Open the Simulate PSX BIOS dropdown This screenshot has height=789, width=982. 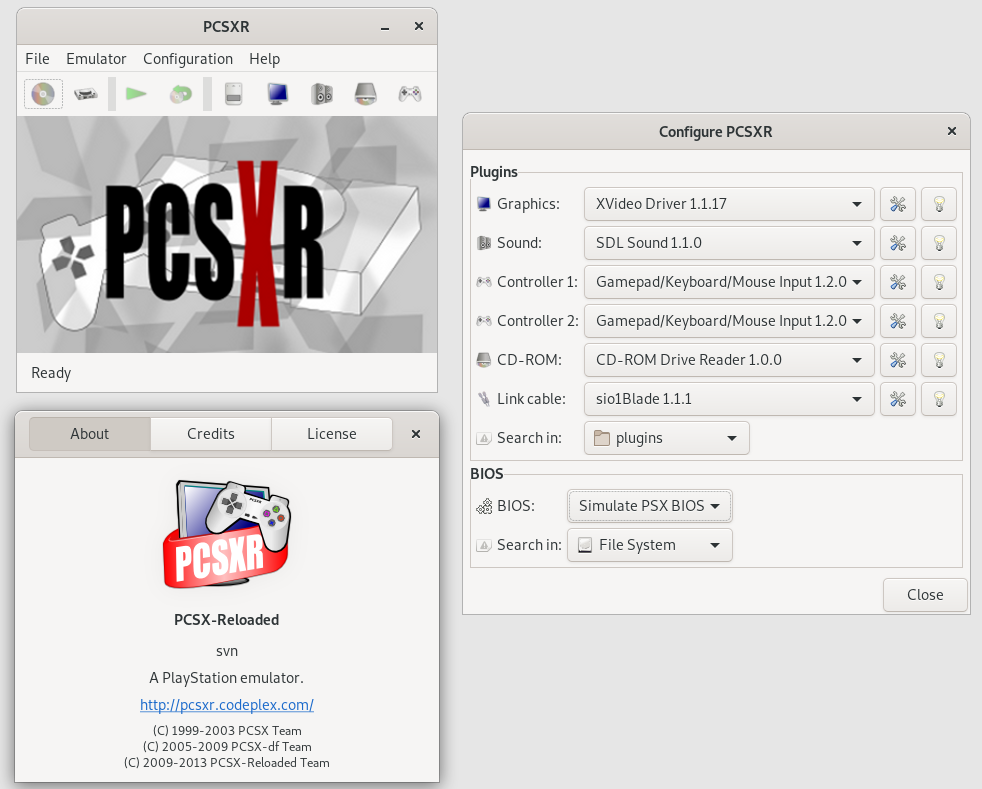[x=649, y=506]
